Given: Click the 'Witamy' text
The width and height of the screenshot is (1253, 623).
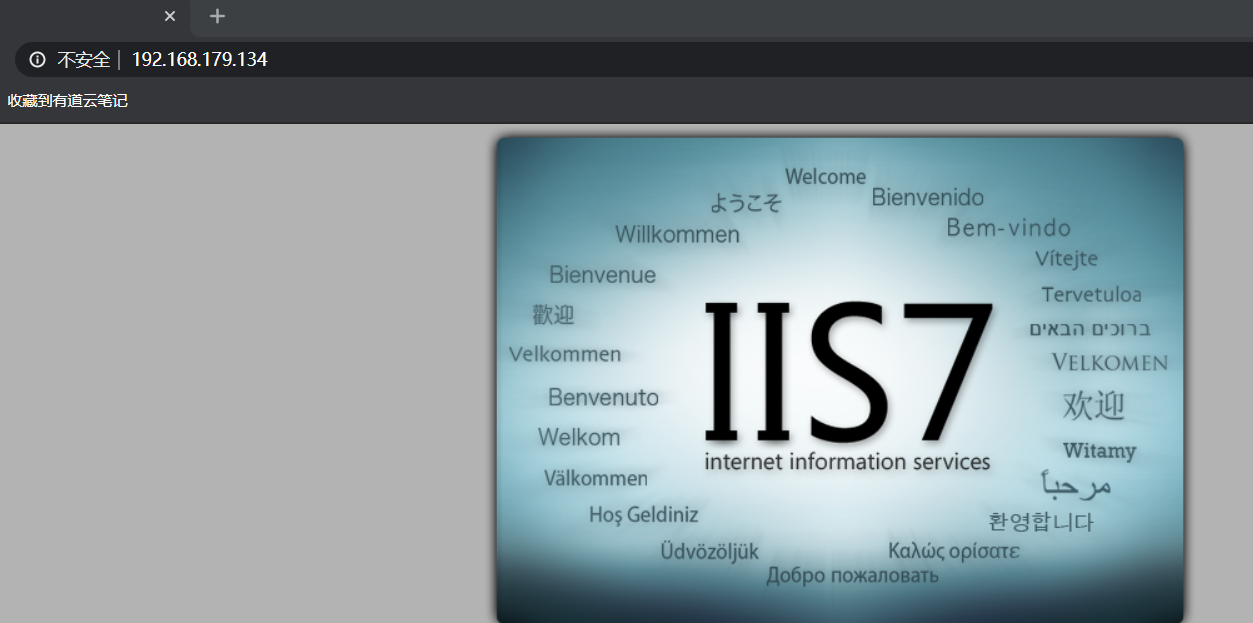Looking at the screenshot, I should (x=1099, y=451).
